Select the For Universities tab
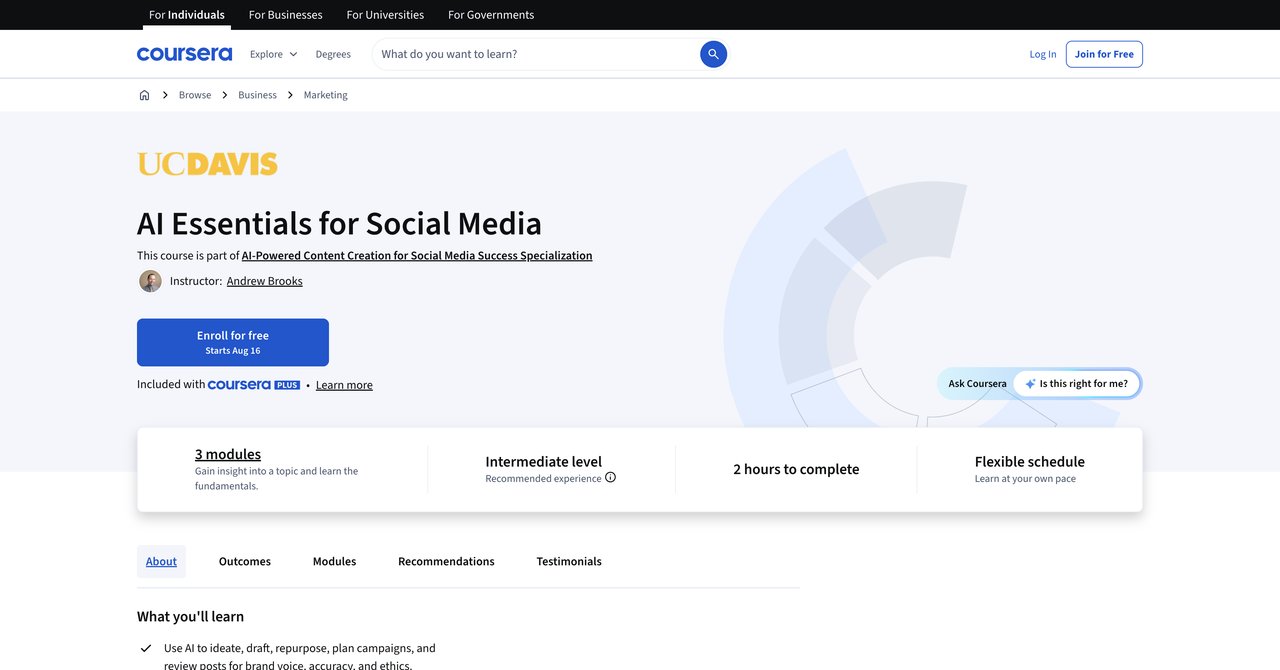The image size is (1280, 670). [x=385, y=15]
